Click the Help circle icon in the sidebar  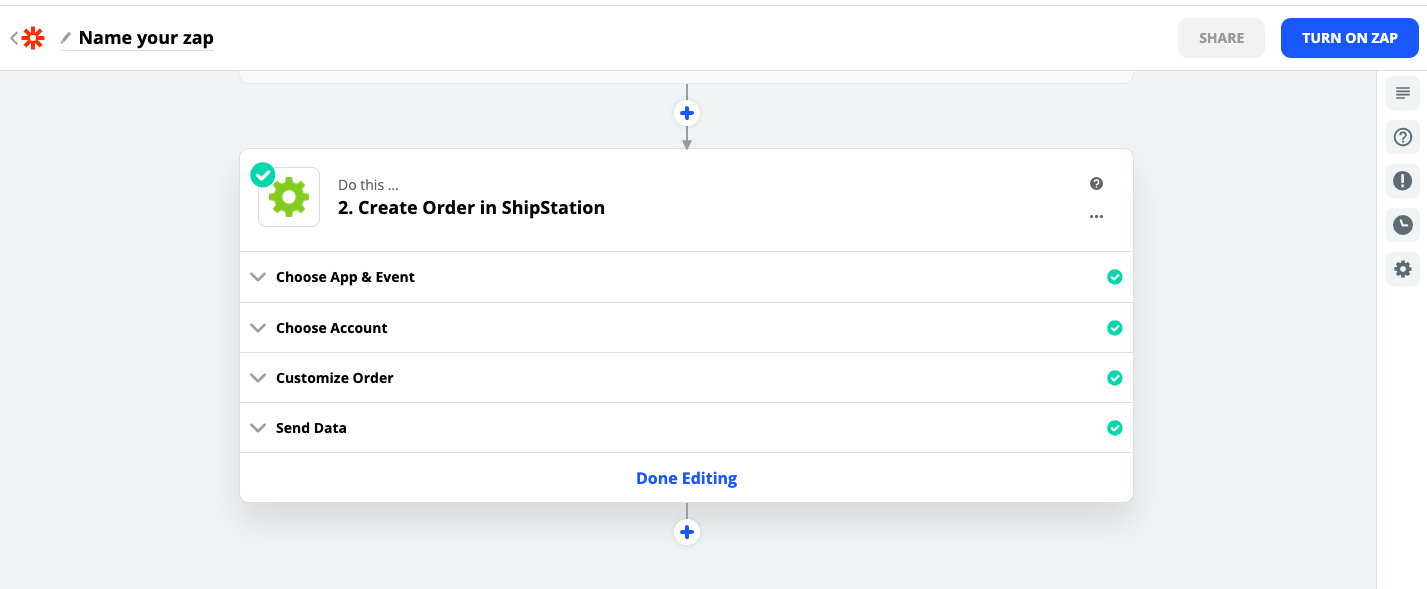coord(1402,136)
